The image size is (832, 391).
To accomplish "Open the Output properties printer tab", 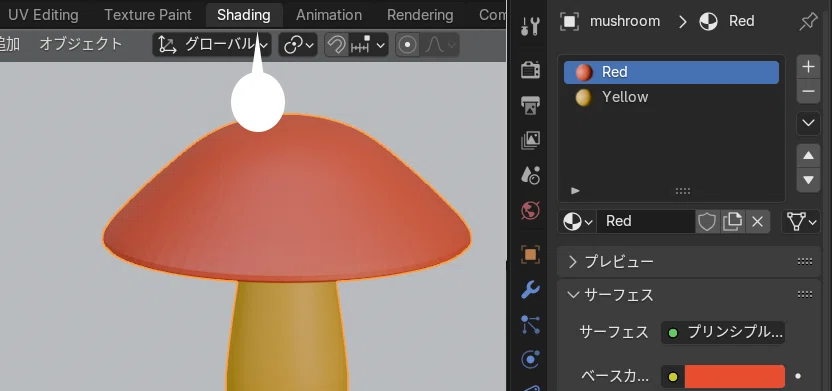I will 530,105.
